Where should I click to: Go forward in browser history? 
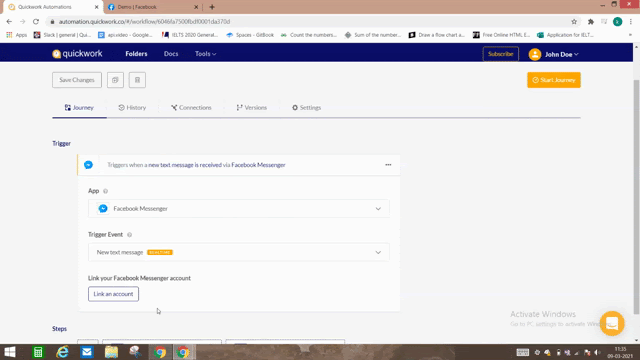pos(22,22)
